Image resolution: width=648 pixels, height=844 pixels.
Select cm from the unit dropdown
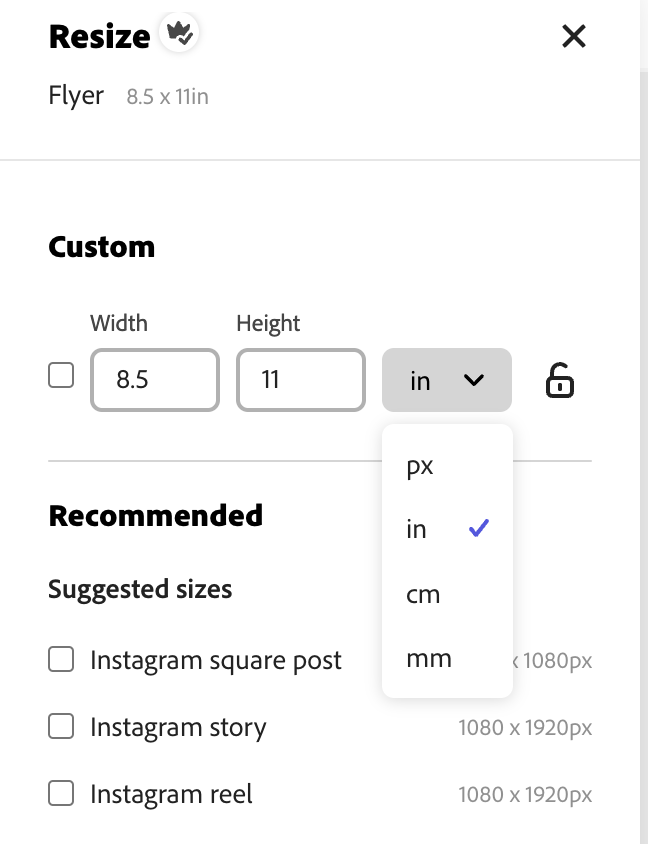(424, 594)
